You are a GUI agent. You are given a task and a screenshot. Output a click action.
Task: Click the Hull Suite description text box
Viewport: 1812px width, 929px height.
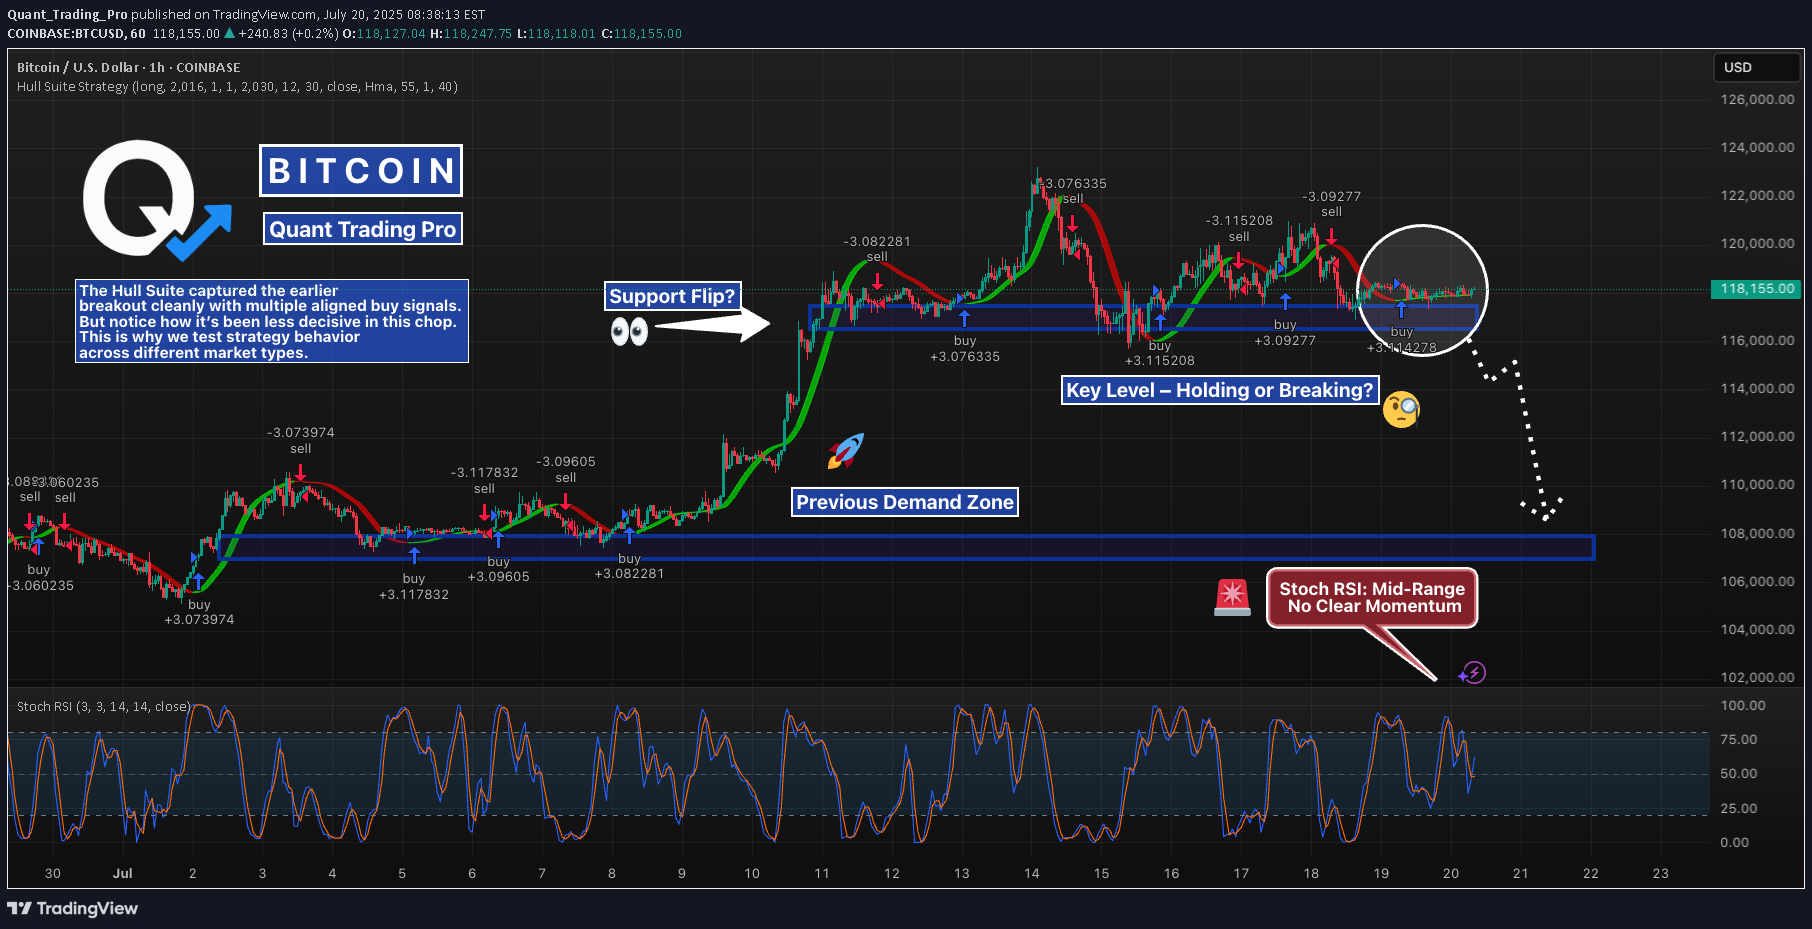point(271,321)
